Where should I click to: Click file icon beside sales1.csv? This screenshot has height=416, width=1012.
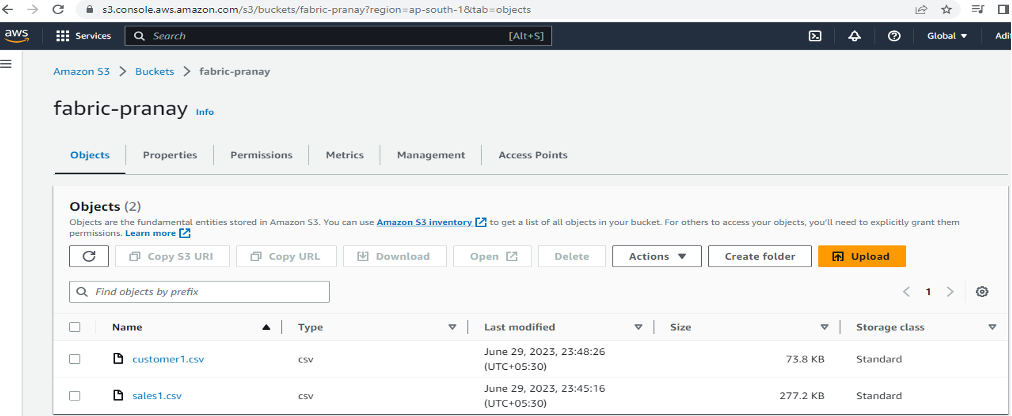118,395
